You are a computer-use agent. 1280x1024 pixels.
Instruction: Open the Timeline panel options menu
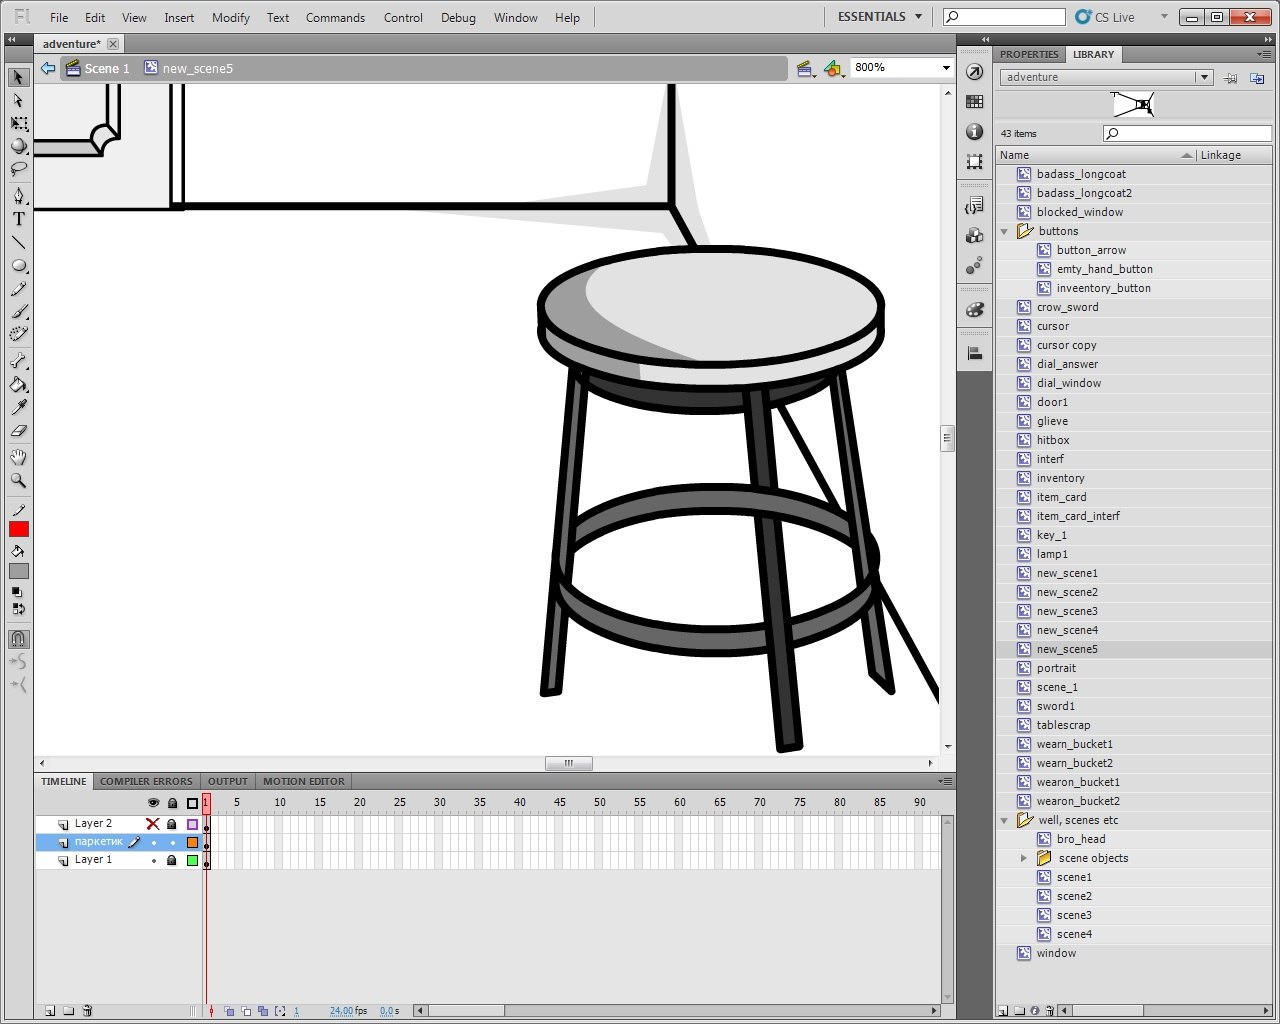(x=945, y=781)
